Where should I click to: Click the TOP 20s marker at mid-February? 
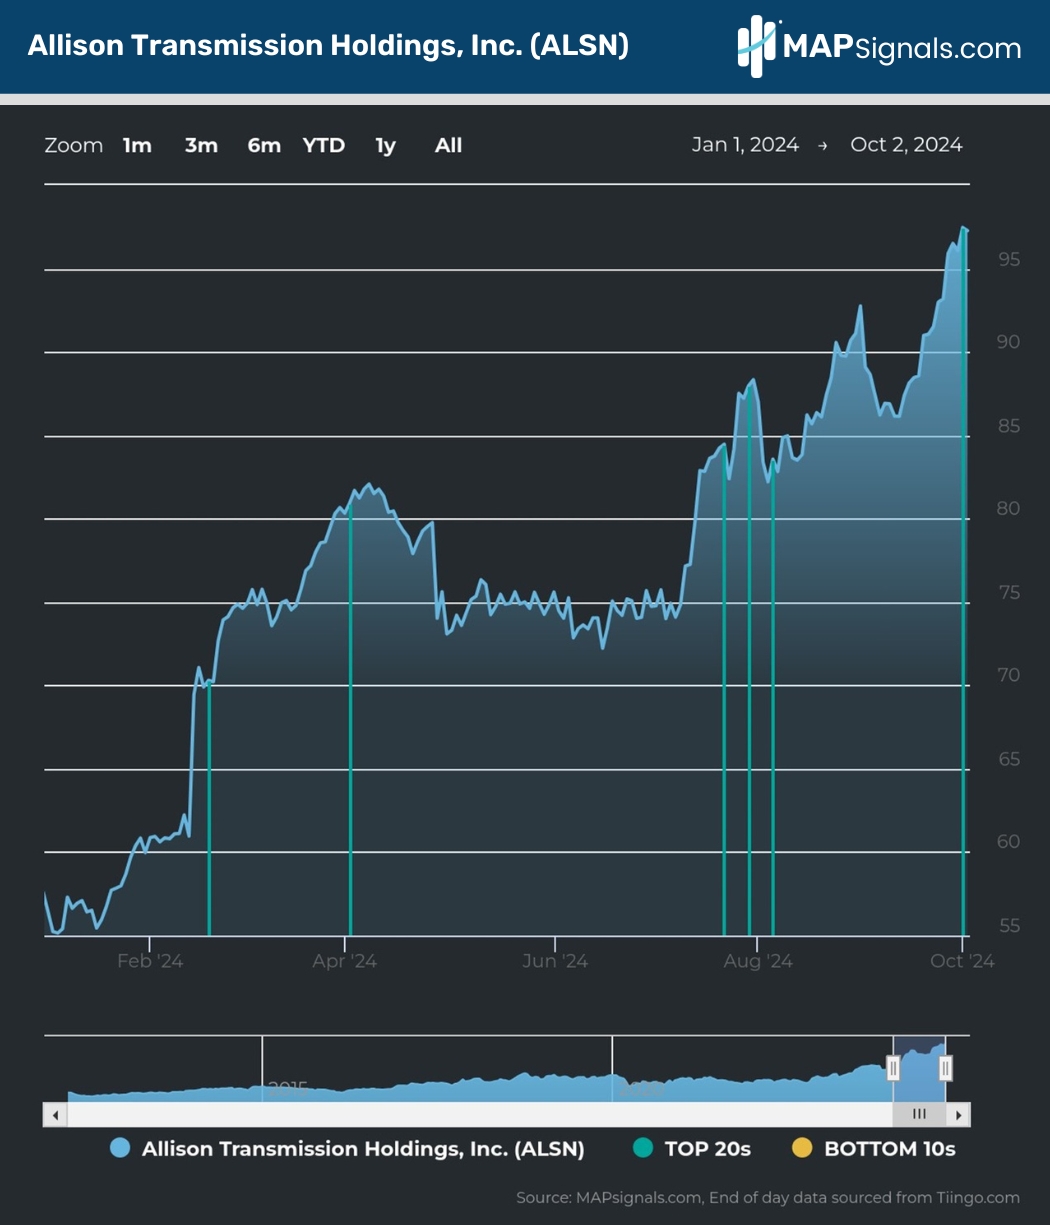208,808
